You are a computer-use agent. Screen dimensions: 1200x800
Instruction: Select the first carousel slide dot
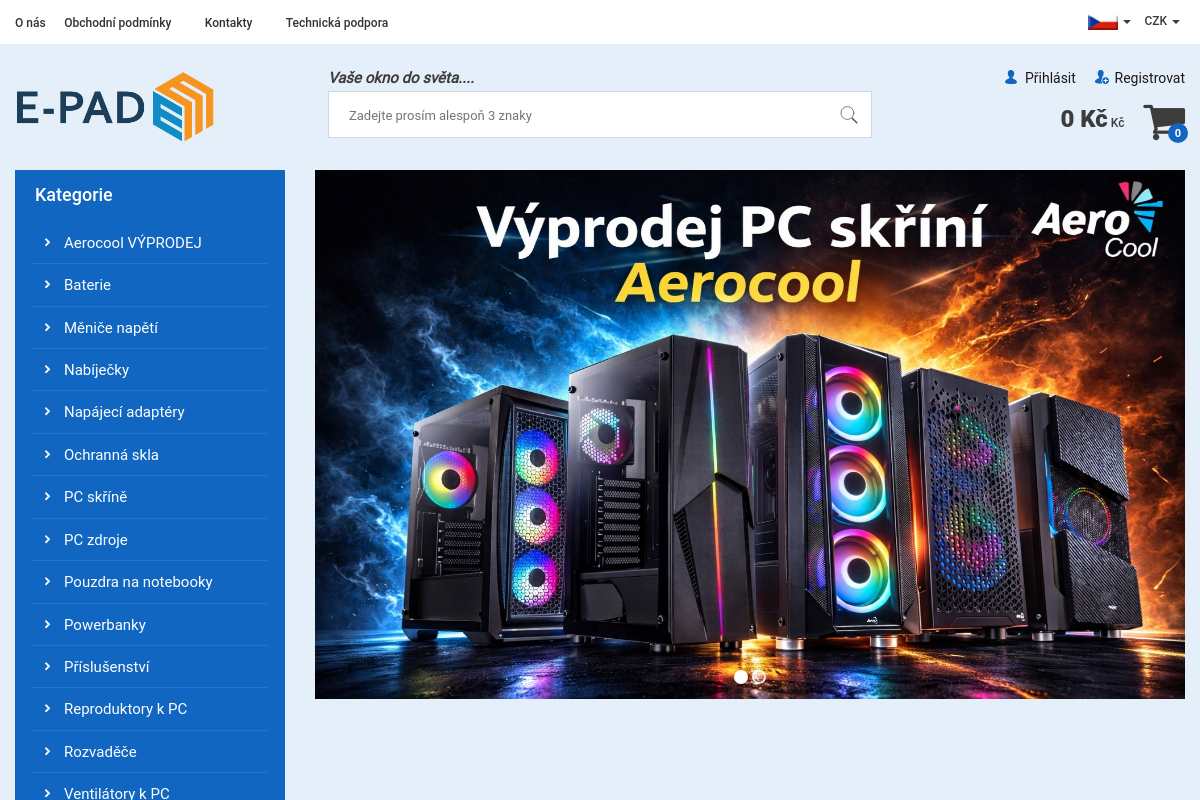coord(741,677)
